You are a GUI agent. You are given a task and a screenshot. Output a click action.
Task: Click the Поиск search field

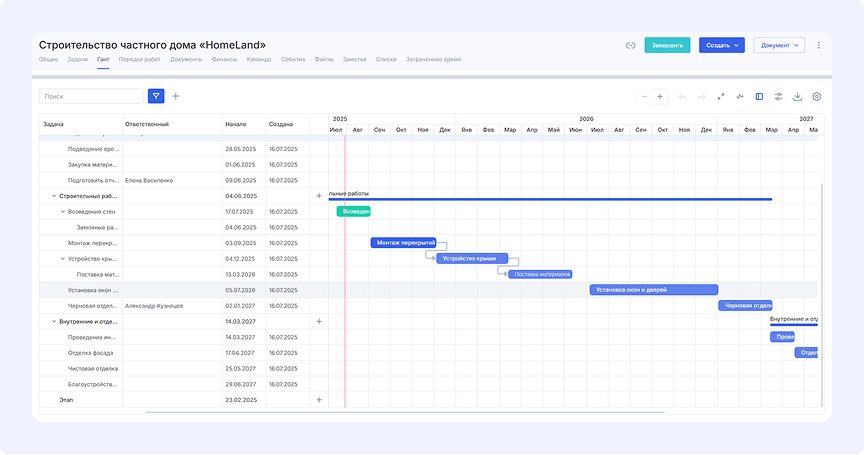[91, 96]
